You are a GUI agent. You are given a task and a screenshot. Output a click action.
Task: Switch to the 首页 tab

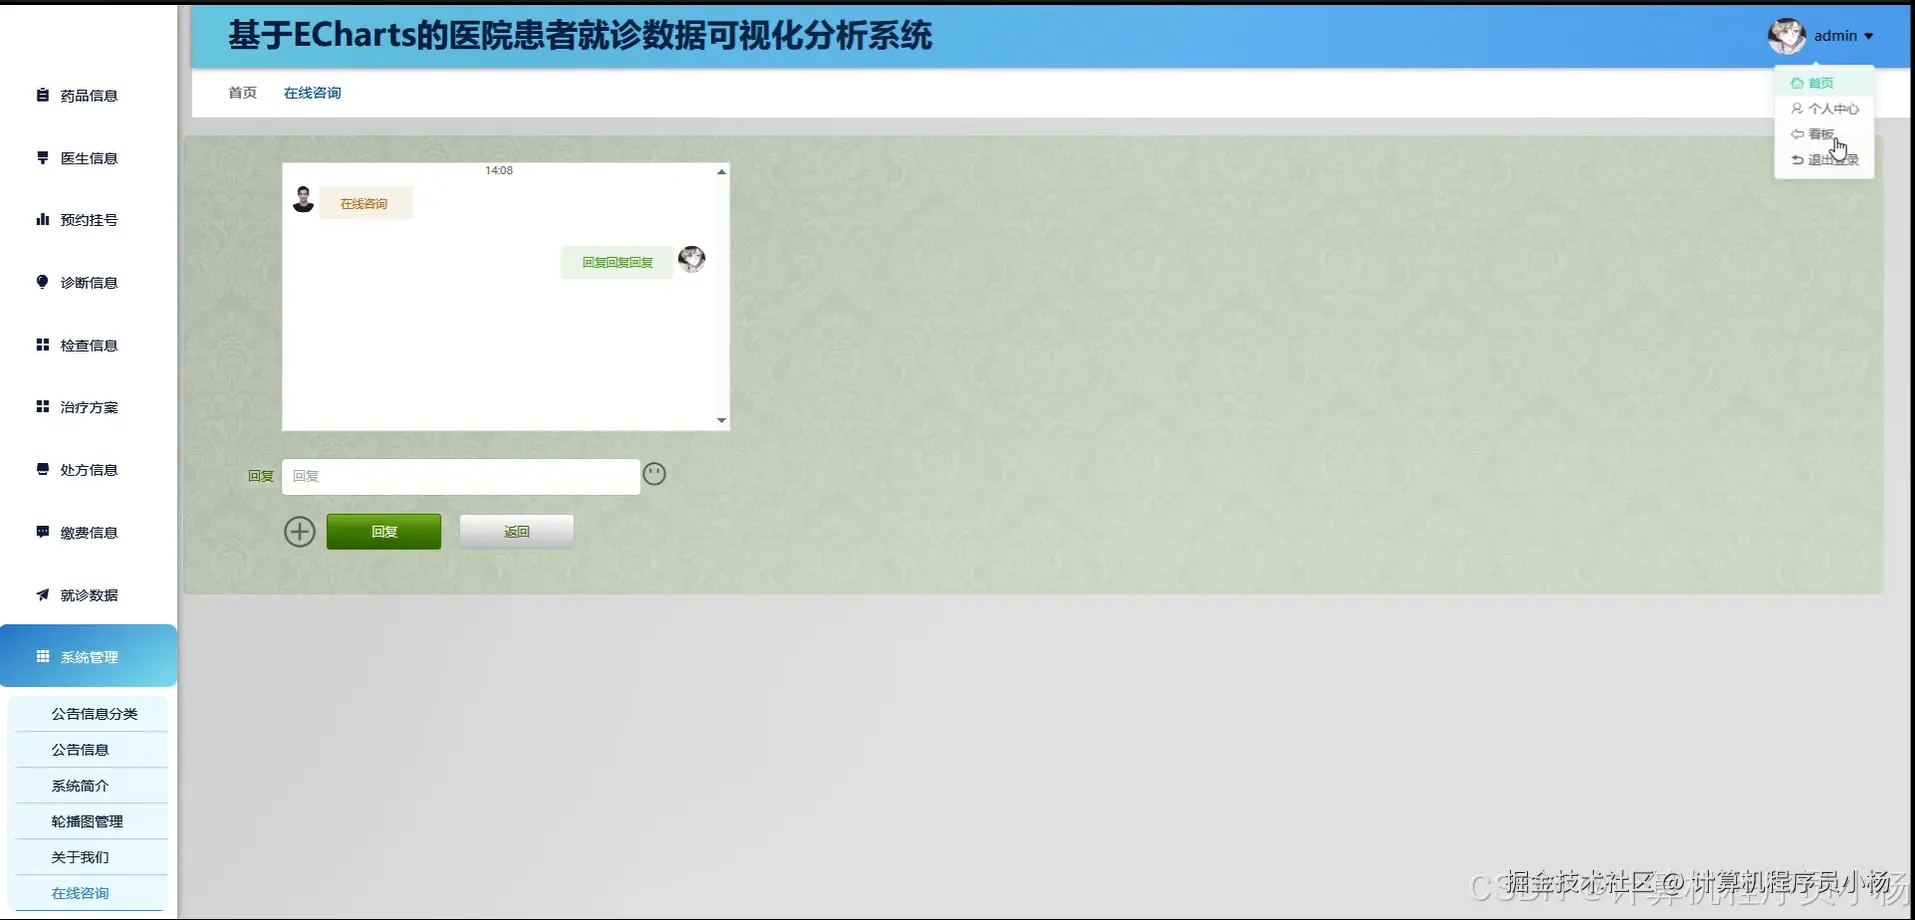click(241, 92)
